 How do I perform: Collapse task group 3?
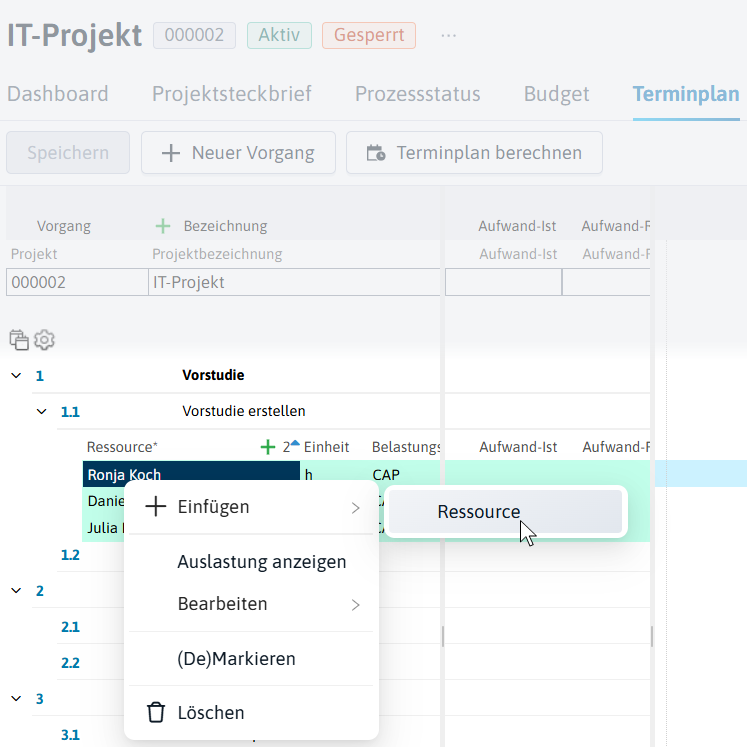16,699
